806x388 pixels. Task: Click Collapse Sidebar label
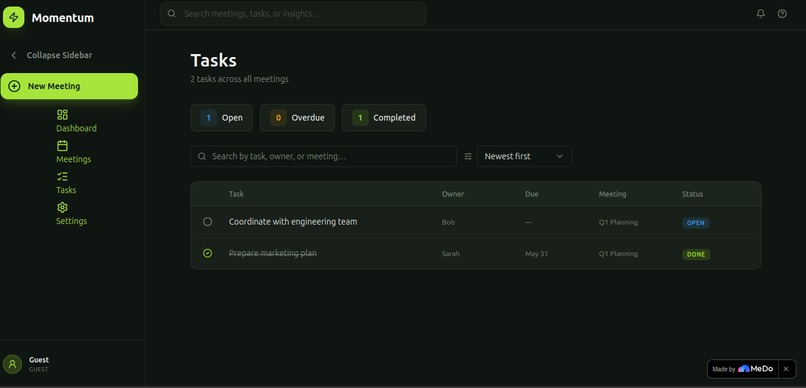[x=60, y=56]
